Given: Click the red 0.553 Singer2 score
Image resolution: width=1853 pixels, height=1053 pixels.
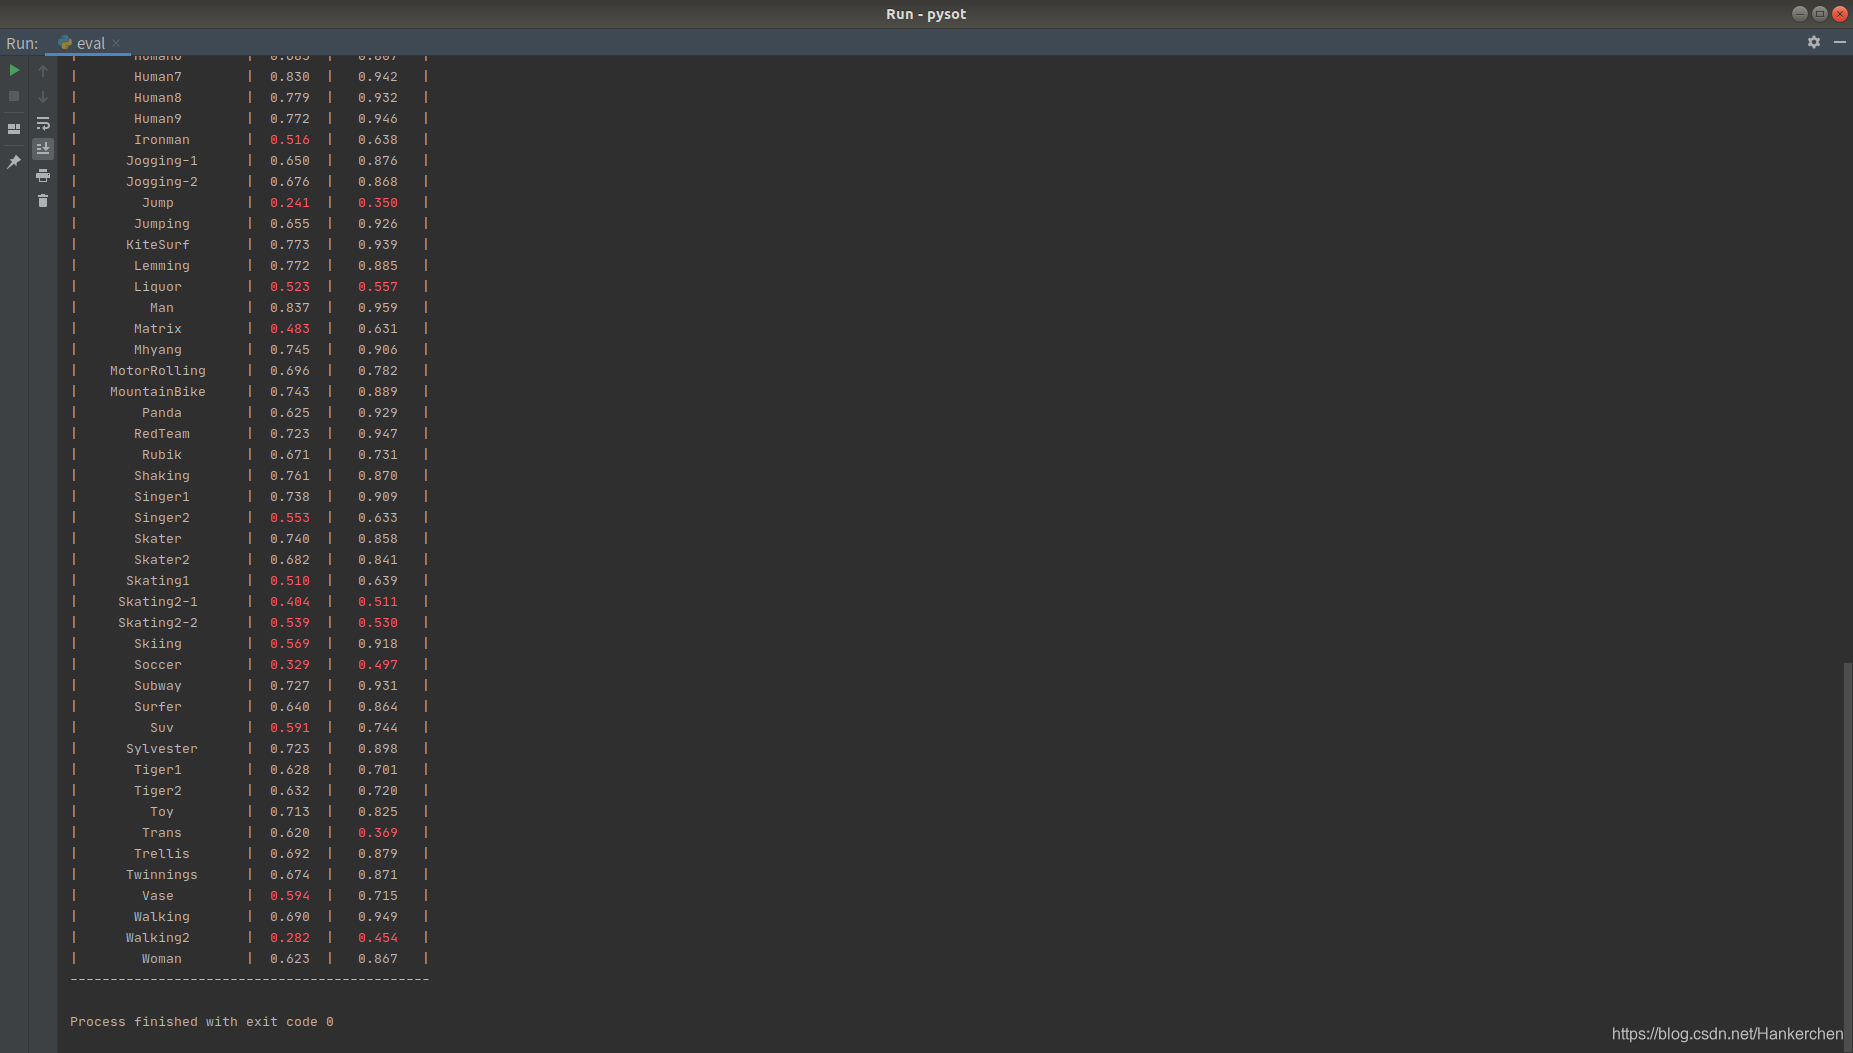Looking at the screenshot, I should point(290,518).
